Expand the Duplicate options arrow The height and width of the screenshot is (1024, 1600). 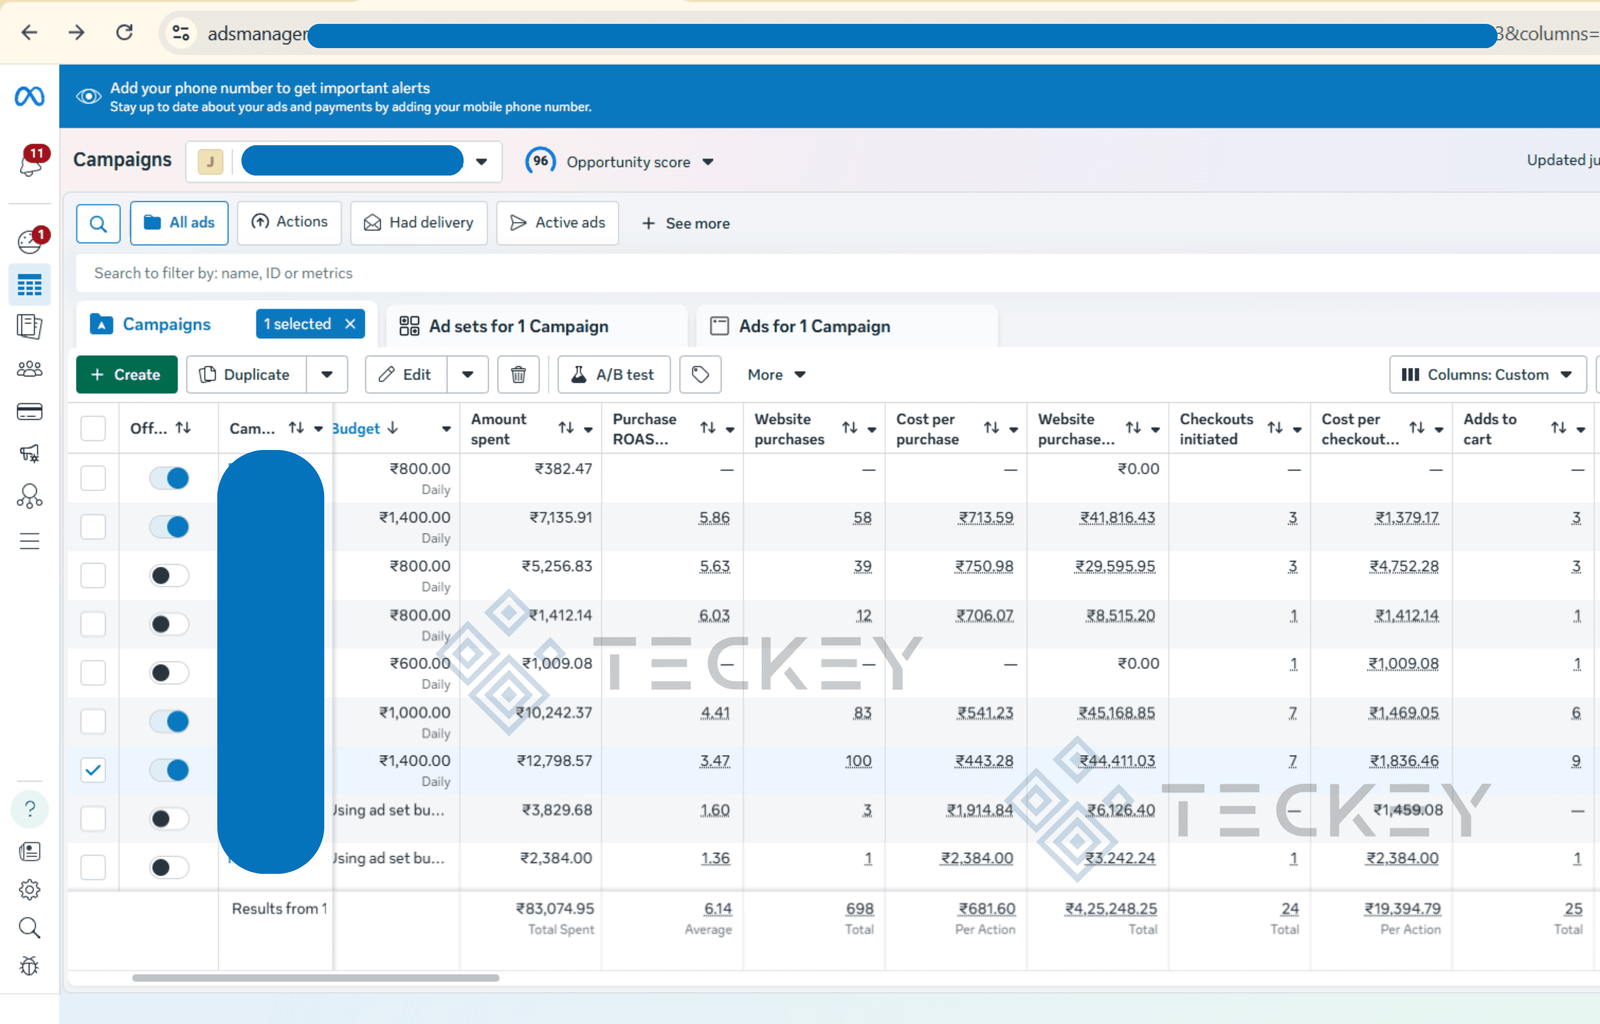point(327,375)
